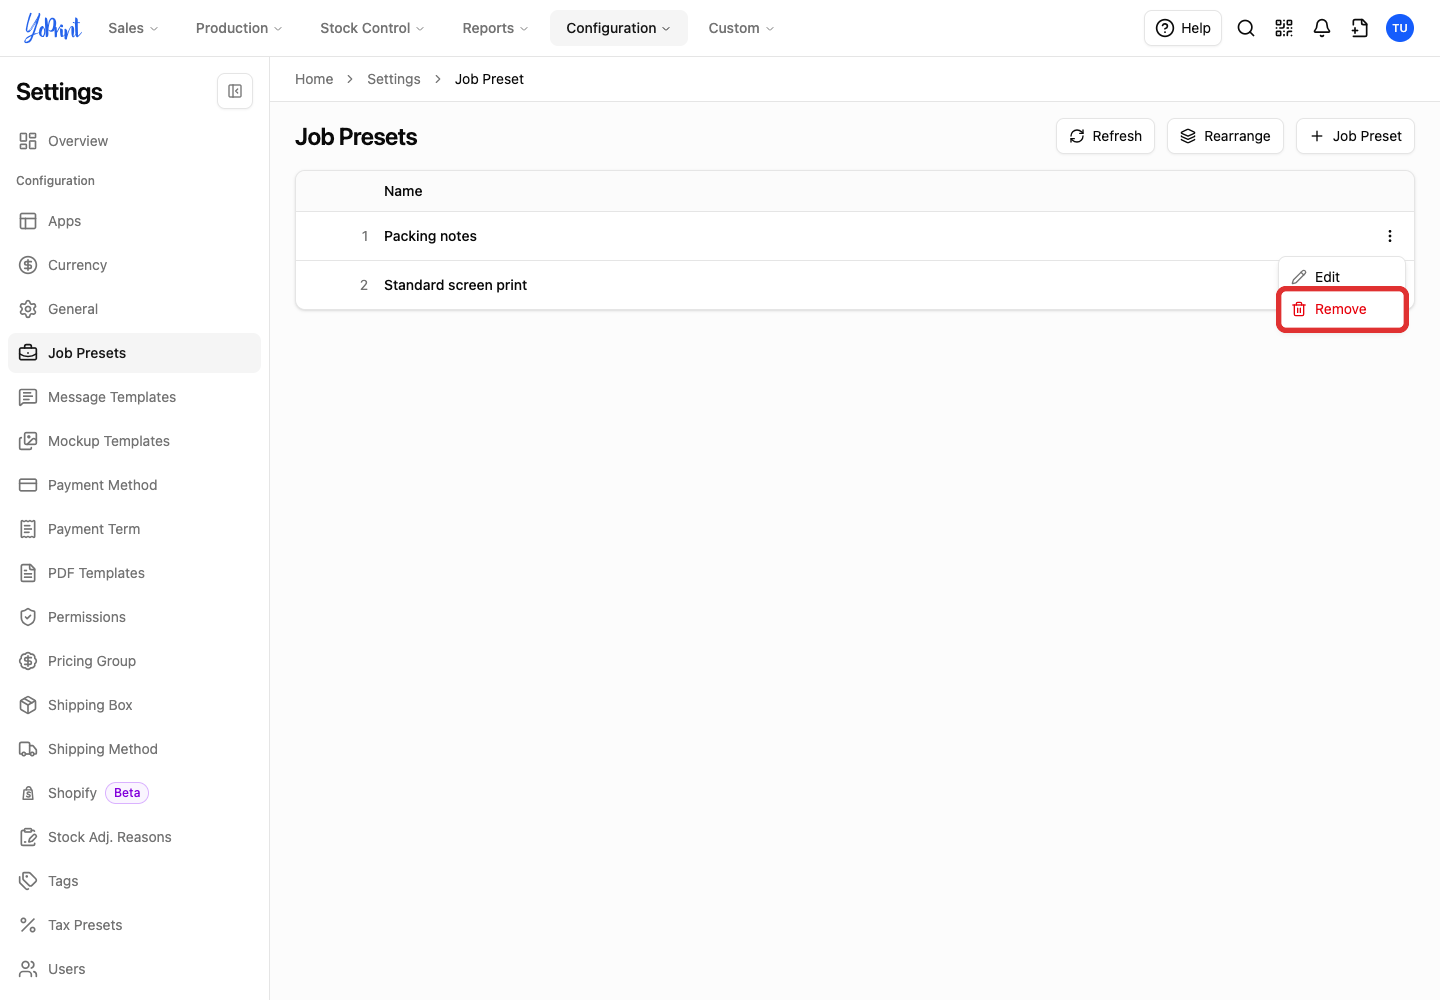Select the Packing notes preset name

coord(430,236)
